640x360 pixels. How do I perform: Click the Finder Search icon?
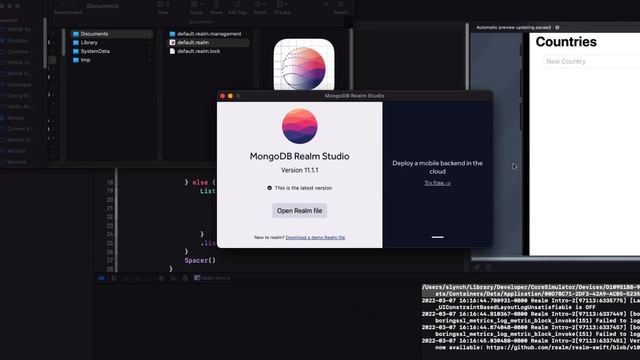[340, 4]
